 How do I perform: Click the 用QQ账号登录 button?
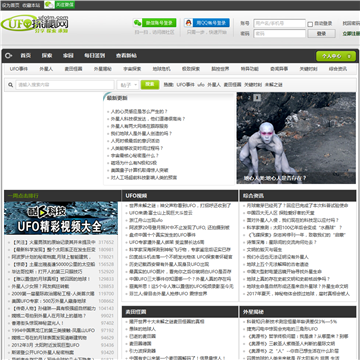[x=211, y=23]
